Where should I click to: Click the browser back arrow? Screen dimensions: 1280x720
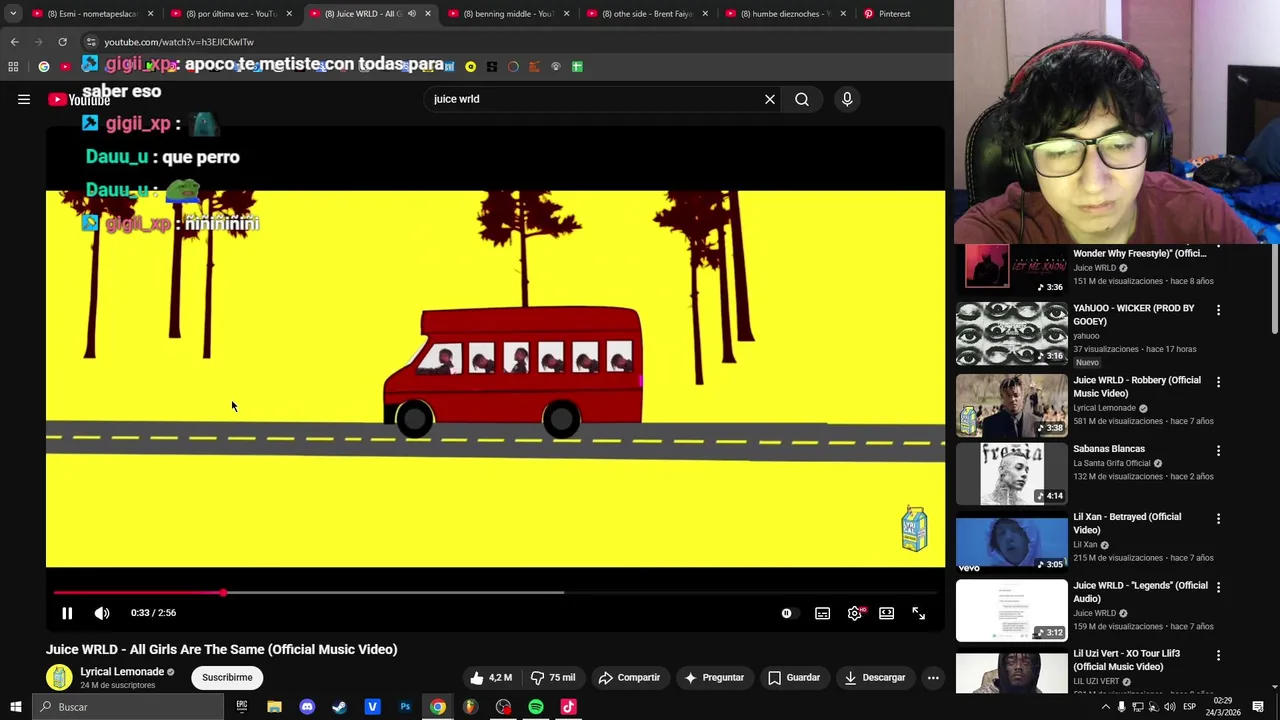click(14, 42)
